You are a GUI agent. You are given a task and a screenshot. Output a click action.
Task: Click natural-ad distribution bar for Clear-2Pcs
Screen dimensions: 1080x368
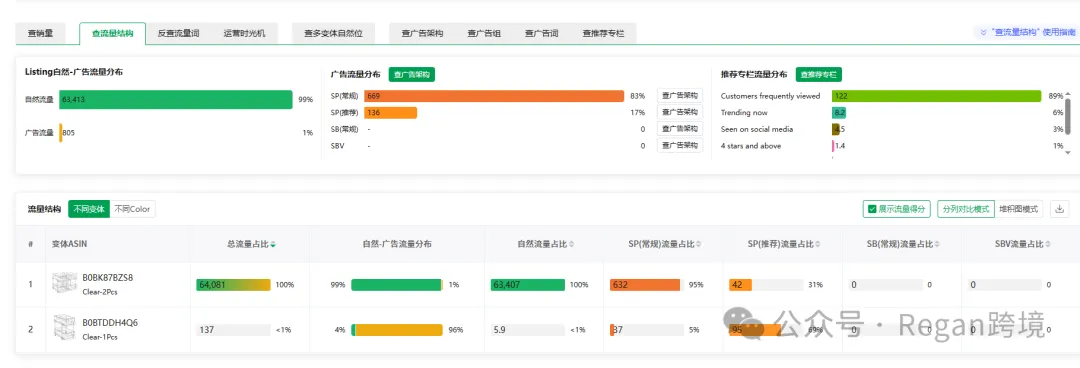(397, 285)
